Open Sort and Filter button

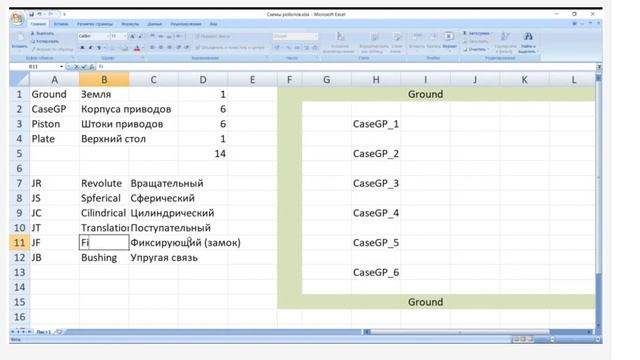click(505, 42)
